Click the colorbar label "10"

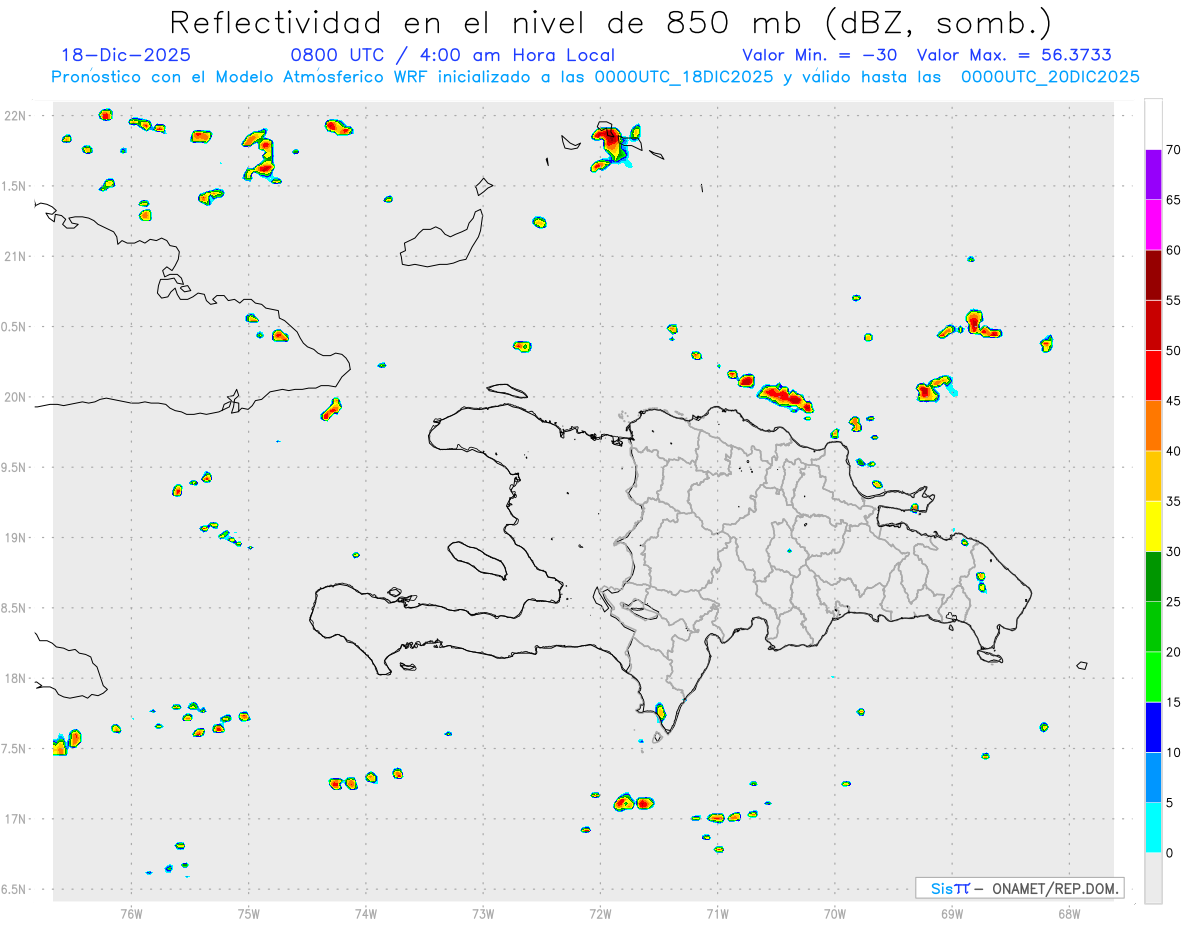[1173, 752]
